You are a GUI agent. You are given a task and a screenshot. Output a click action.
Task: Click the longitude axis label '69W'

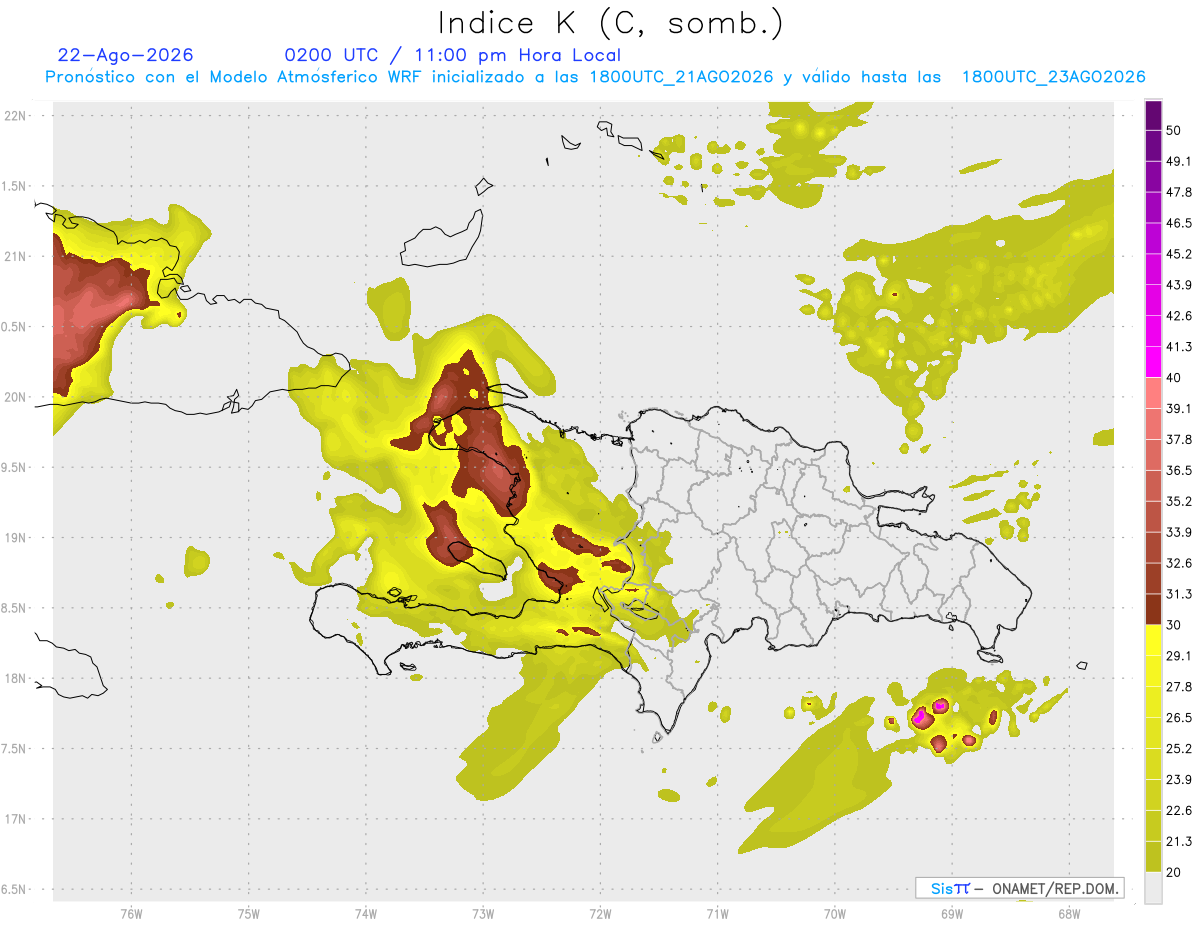(x=952, y=913)
